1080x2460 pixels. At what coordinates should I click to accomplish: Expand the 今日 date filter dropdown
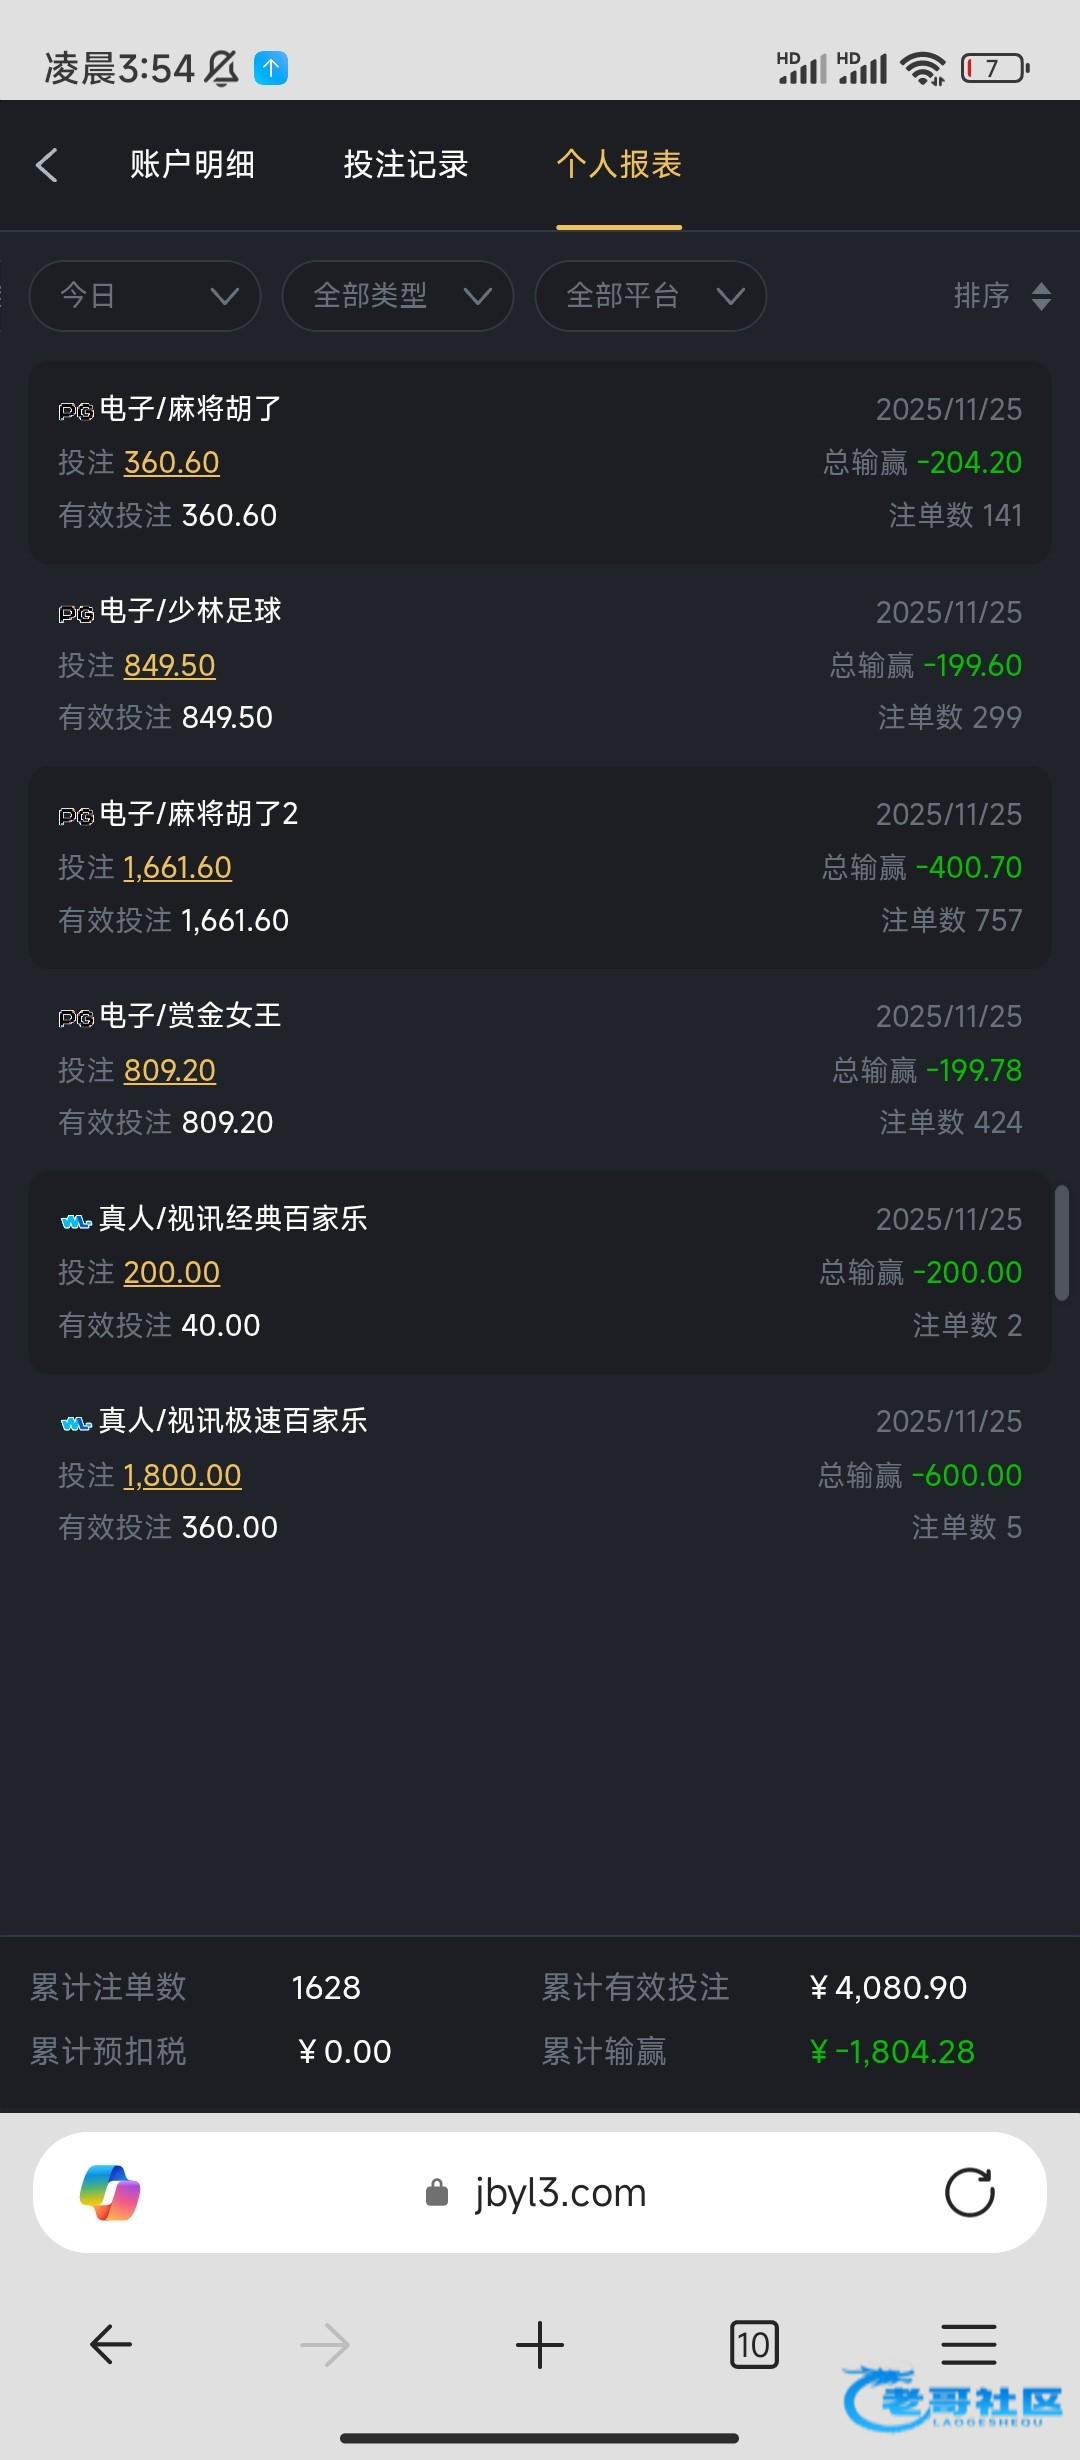tap(145, 296)
